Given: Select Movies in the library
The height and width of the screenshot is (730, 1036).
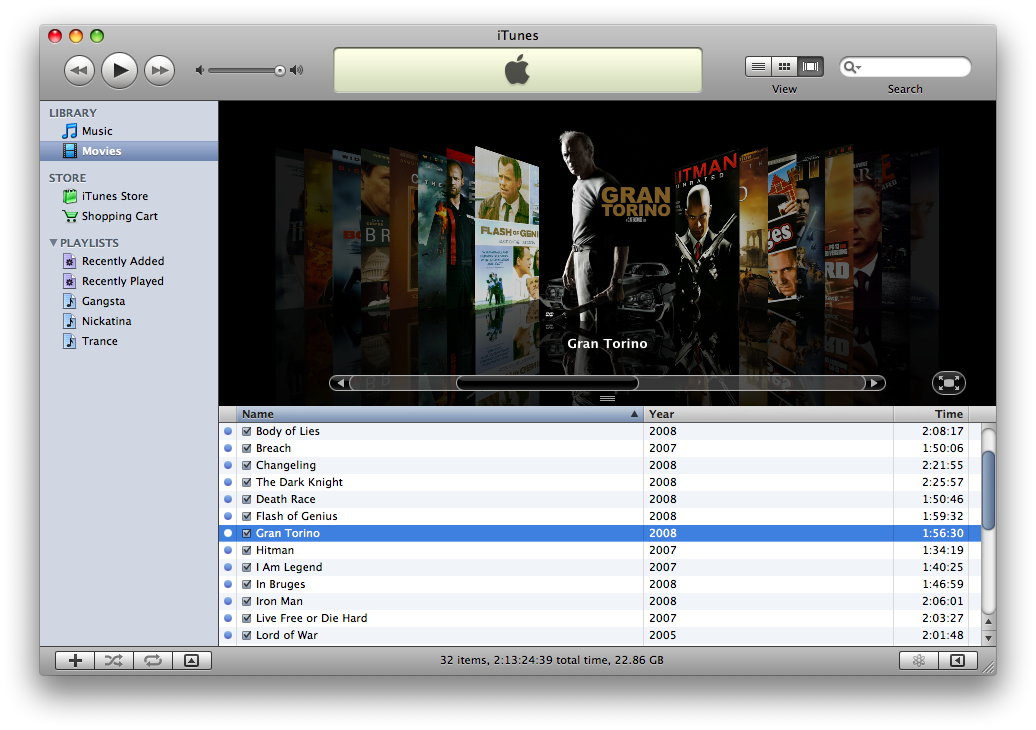Looking at the screenshot, I should (x=129, y=151).
